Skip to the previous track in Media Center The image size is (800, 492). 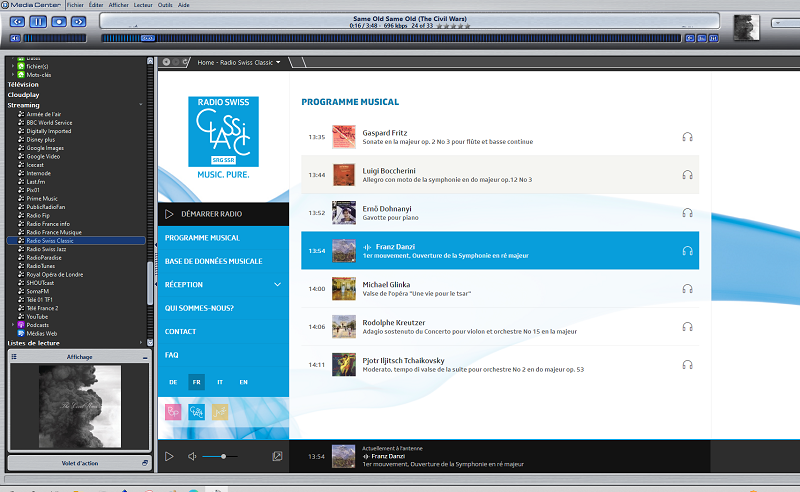pyautogui.click(x=18, y=21)
